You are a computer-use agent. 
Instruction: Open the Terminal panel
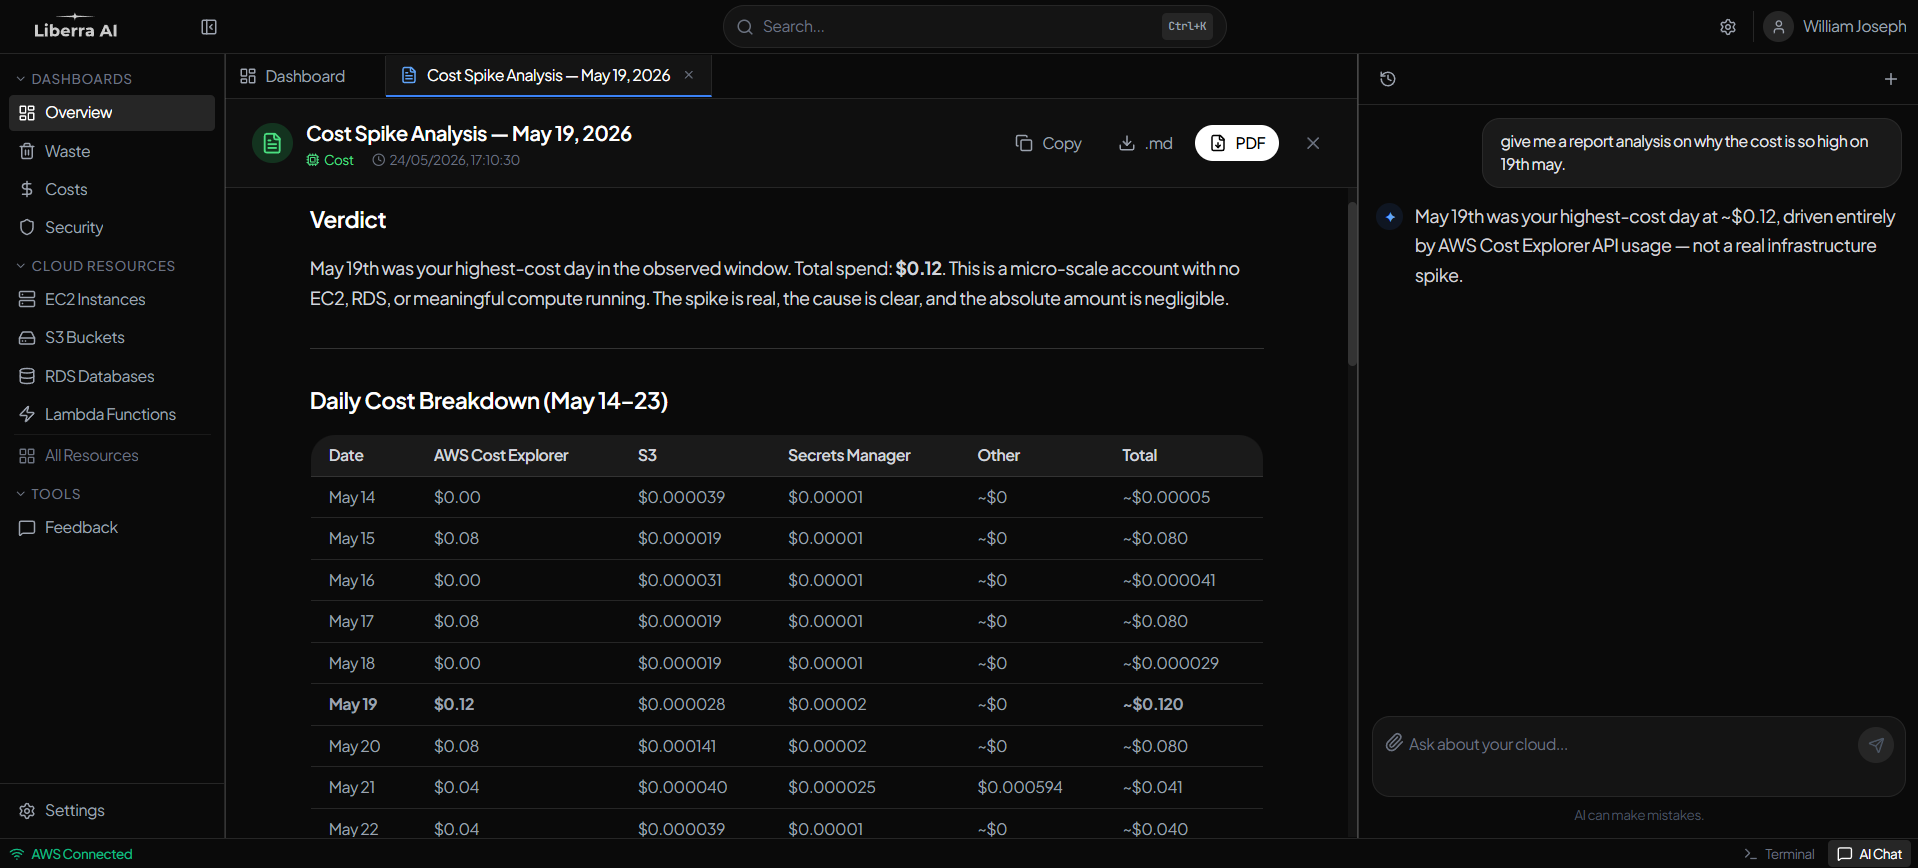pos(1779,854)
